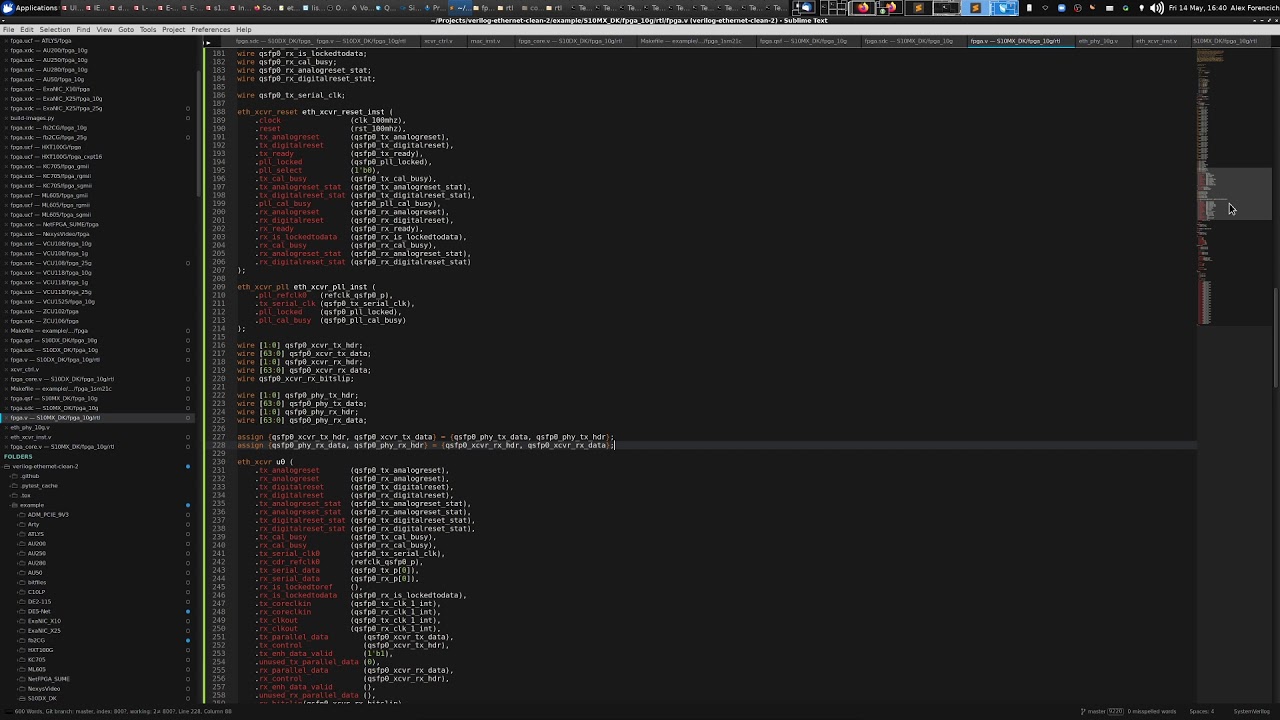
Task: Open the S10DX_DK folder icon
Action: point(22,698)
